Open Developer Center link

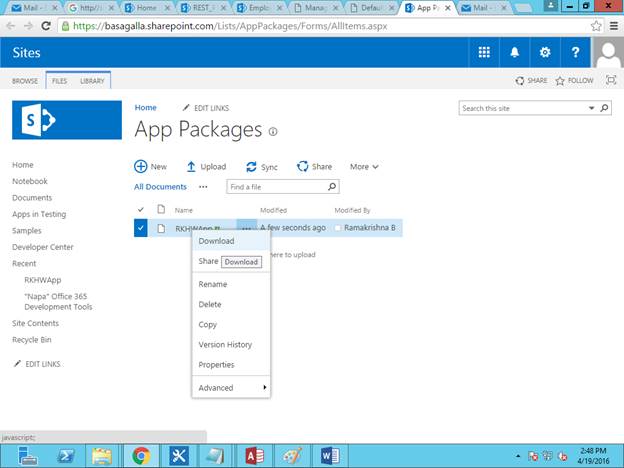pos(43,247)
